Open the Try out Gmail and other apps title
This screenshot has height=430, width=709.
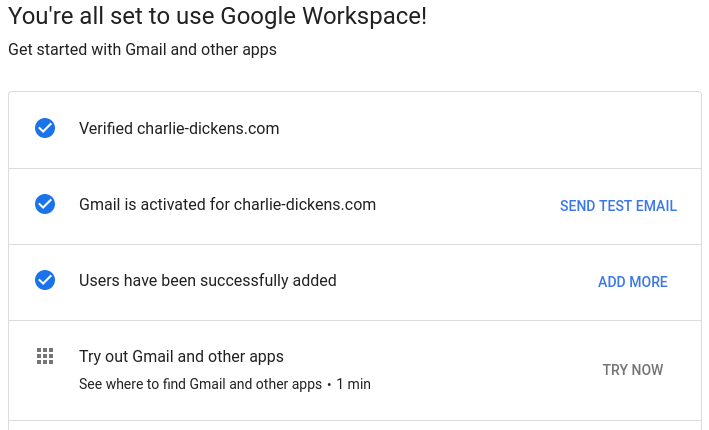pyautogui.click(x=181, y=356)
